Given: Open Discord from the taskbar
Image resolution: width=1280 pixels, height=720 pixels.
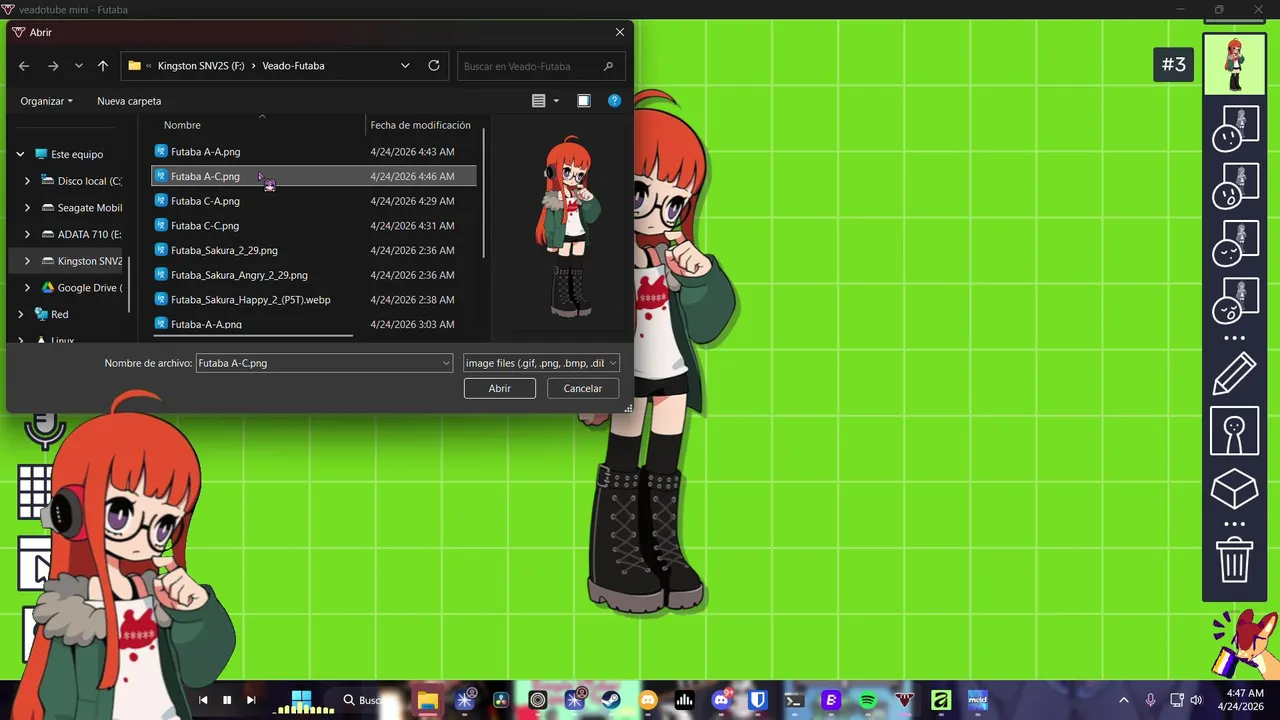Looking at the screenshot, I should pos(721,700).
